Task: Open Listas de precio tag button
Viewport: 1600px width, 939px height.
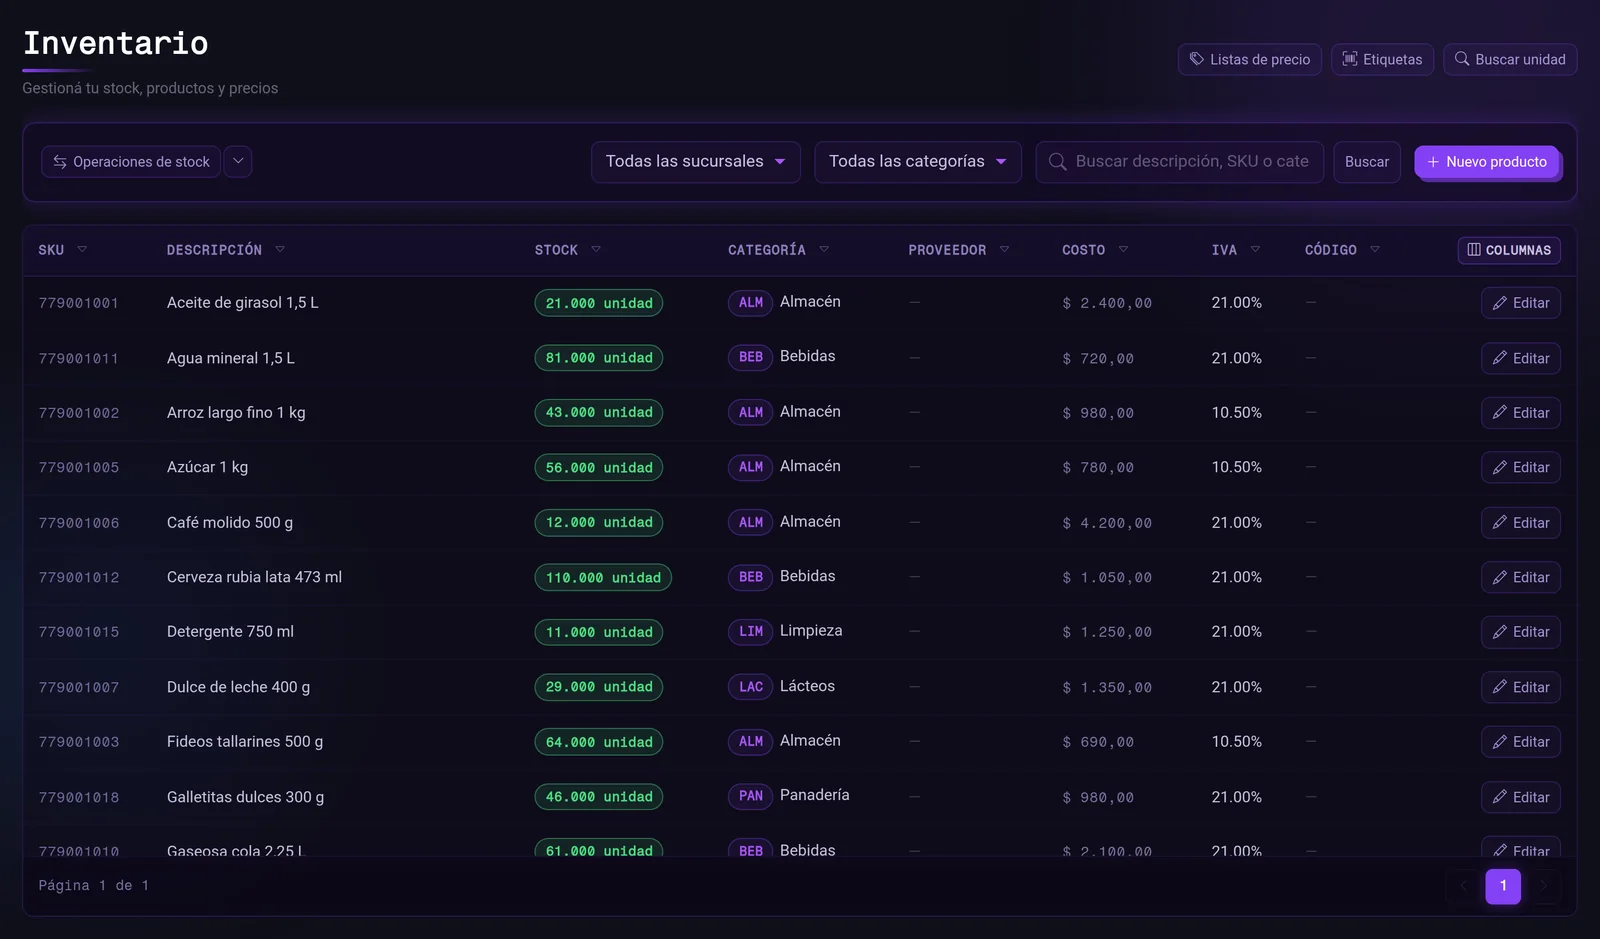Action: click(x=1249, y=59)
